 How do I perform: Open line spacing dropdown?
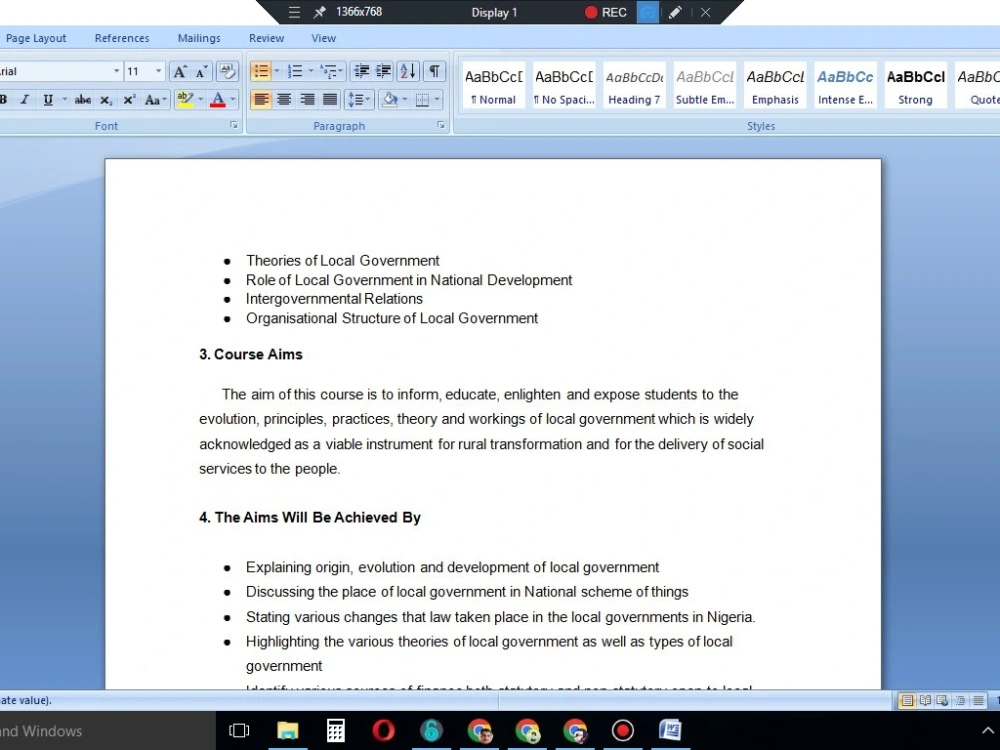coord(359,99)
